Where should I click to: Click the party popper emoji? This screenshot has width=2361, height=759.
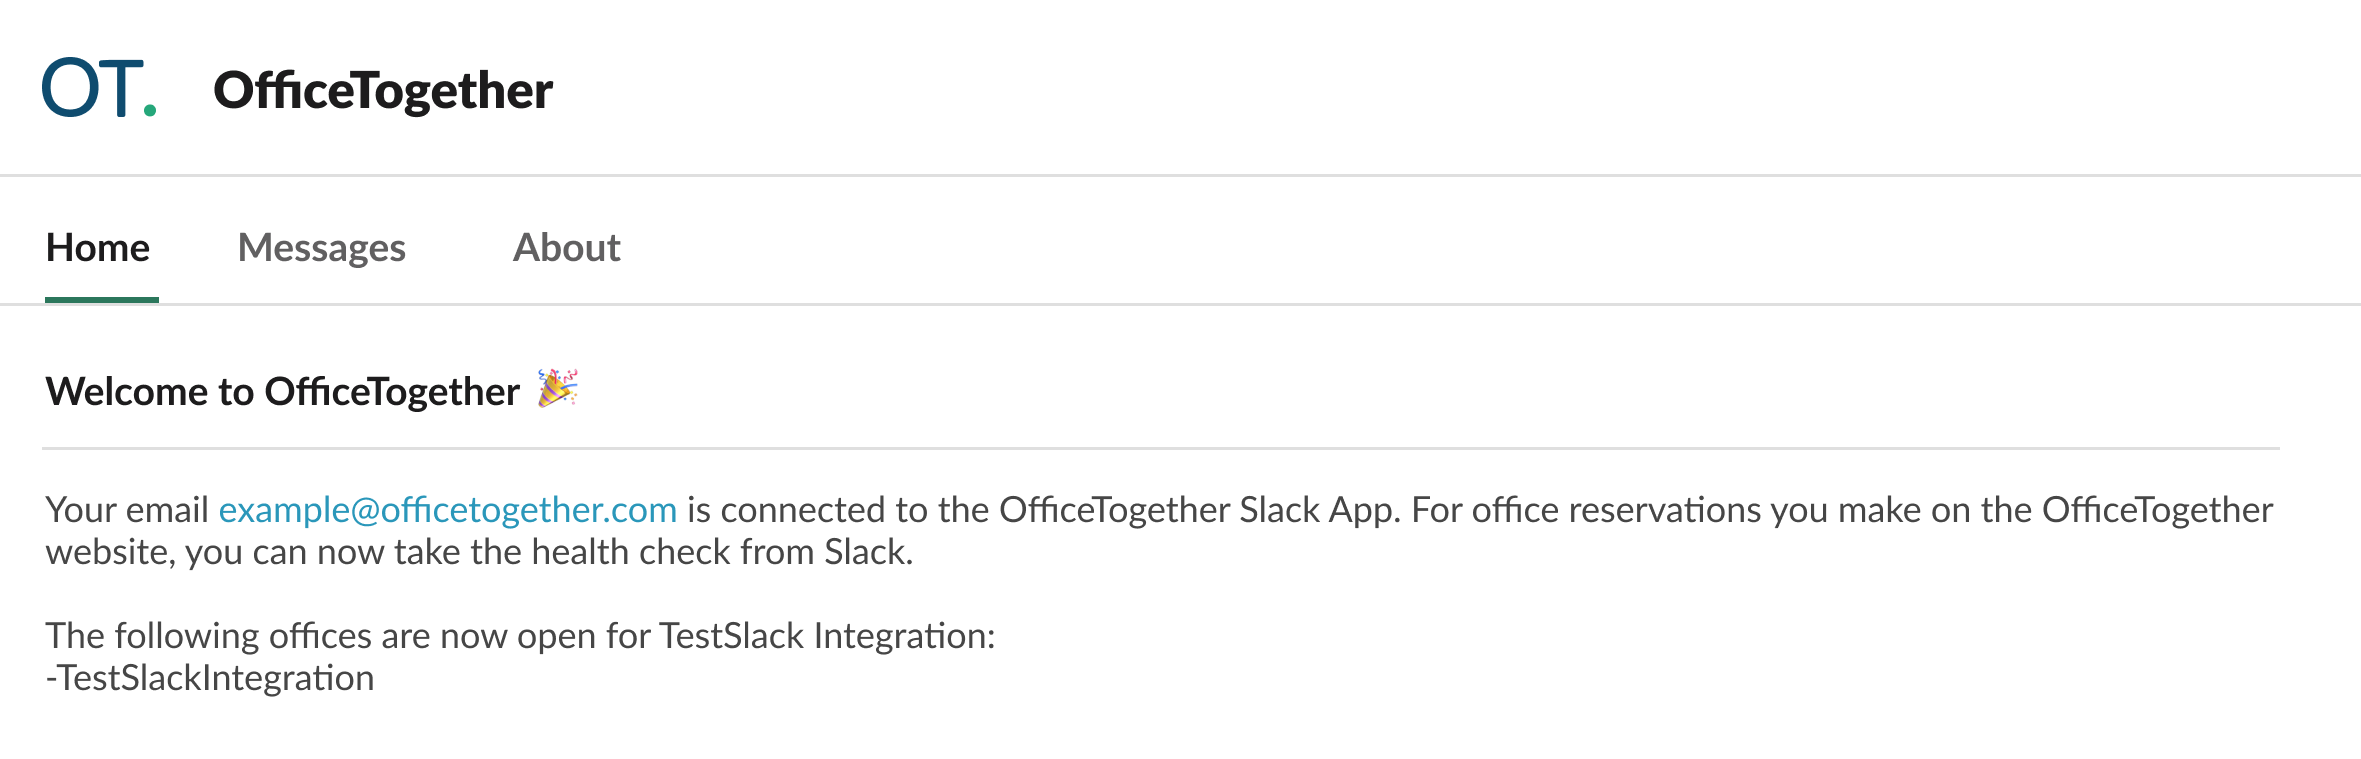557,388
